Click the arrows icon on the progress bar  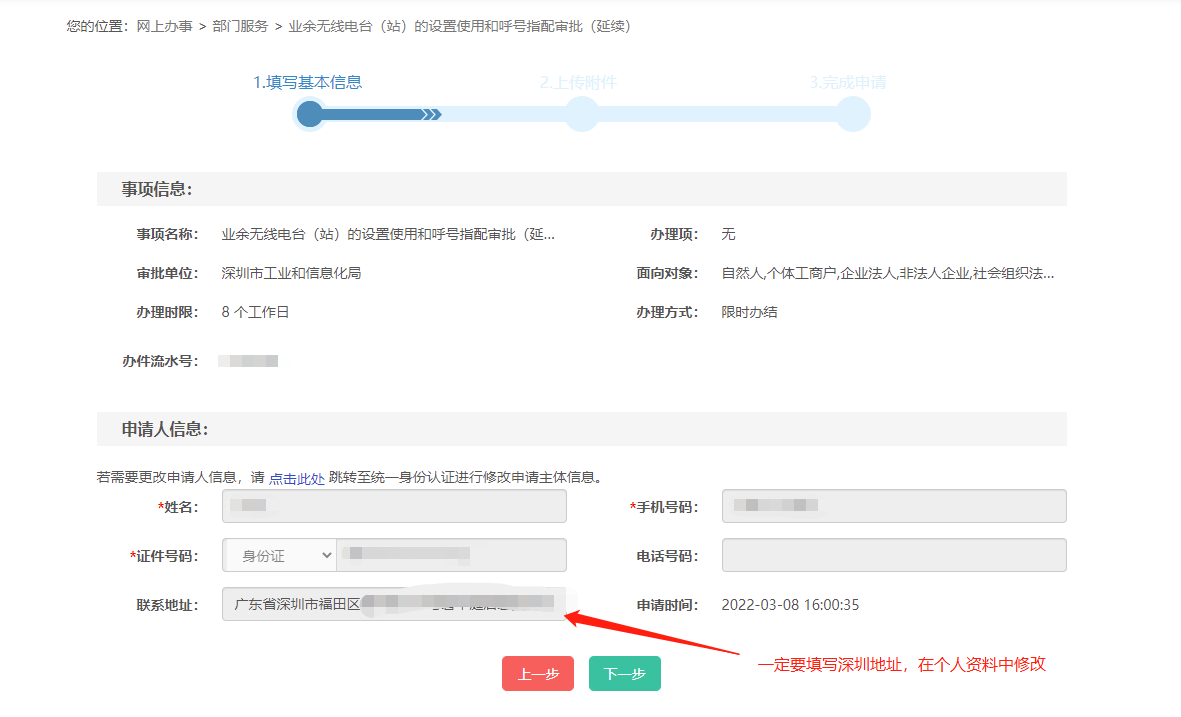click(433, 114)
